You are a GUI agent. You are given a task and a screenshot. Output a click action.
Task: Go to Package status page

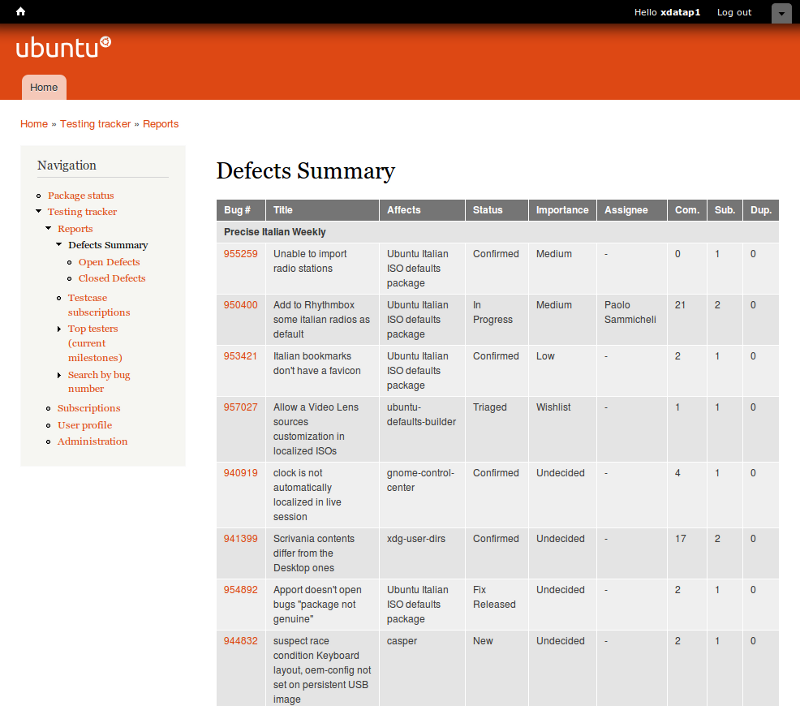click(81, 196)
